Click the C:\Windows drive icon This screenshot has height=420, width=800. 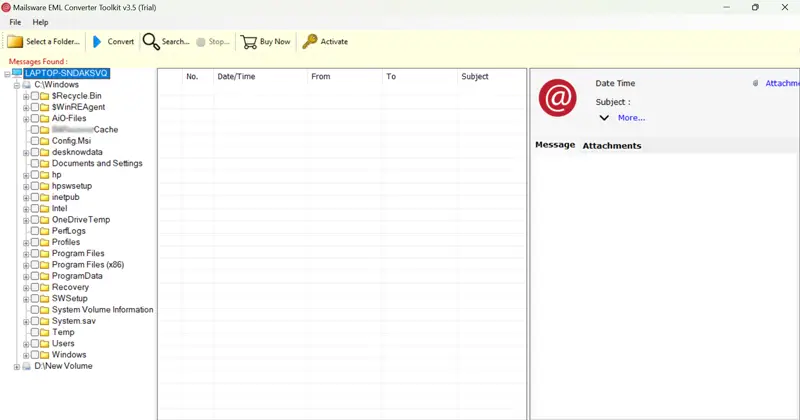27,85
